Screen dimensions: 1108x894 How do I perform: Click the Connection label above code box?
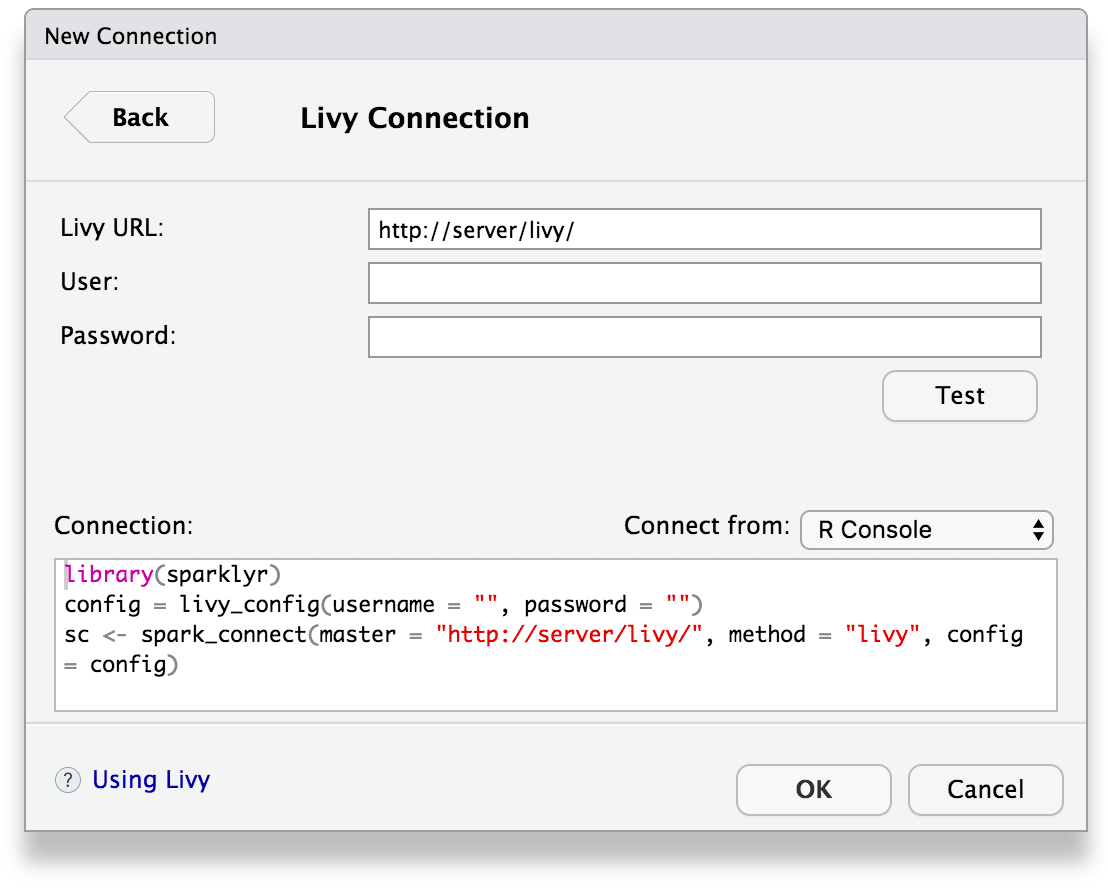(x=123, y=526)
